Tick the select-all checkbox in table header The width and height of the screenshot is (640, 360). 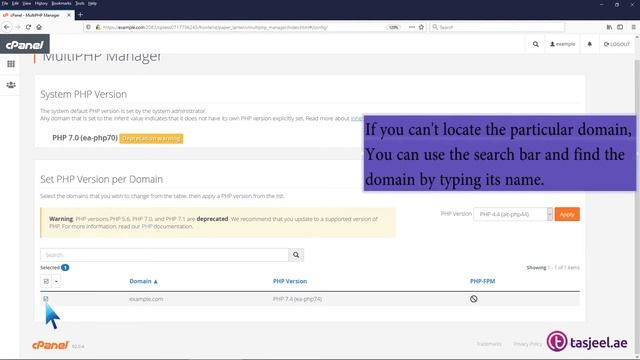pos(46,281)
